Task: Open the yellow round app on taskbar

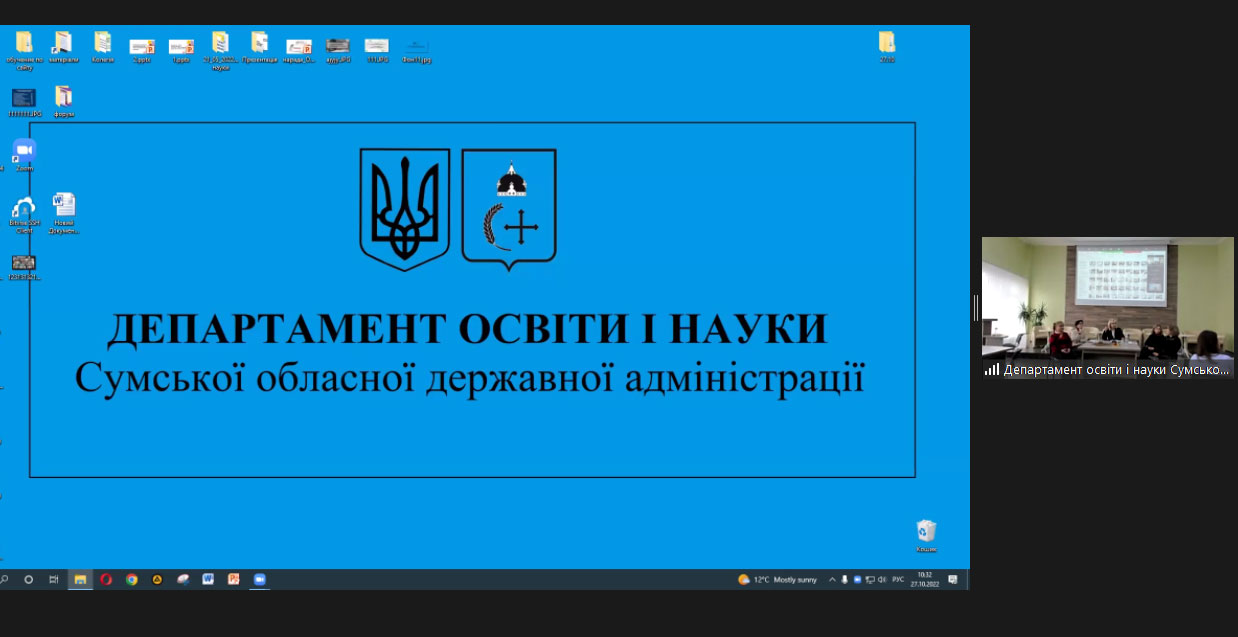Action: [157, 579]
